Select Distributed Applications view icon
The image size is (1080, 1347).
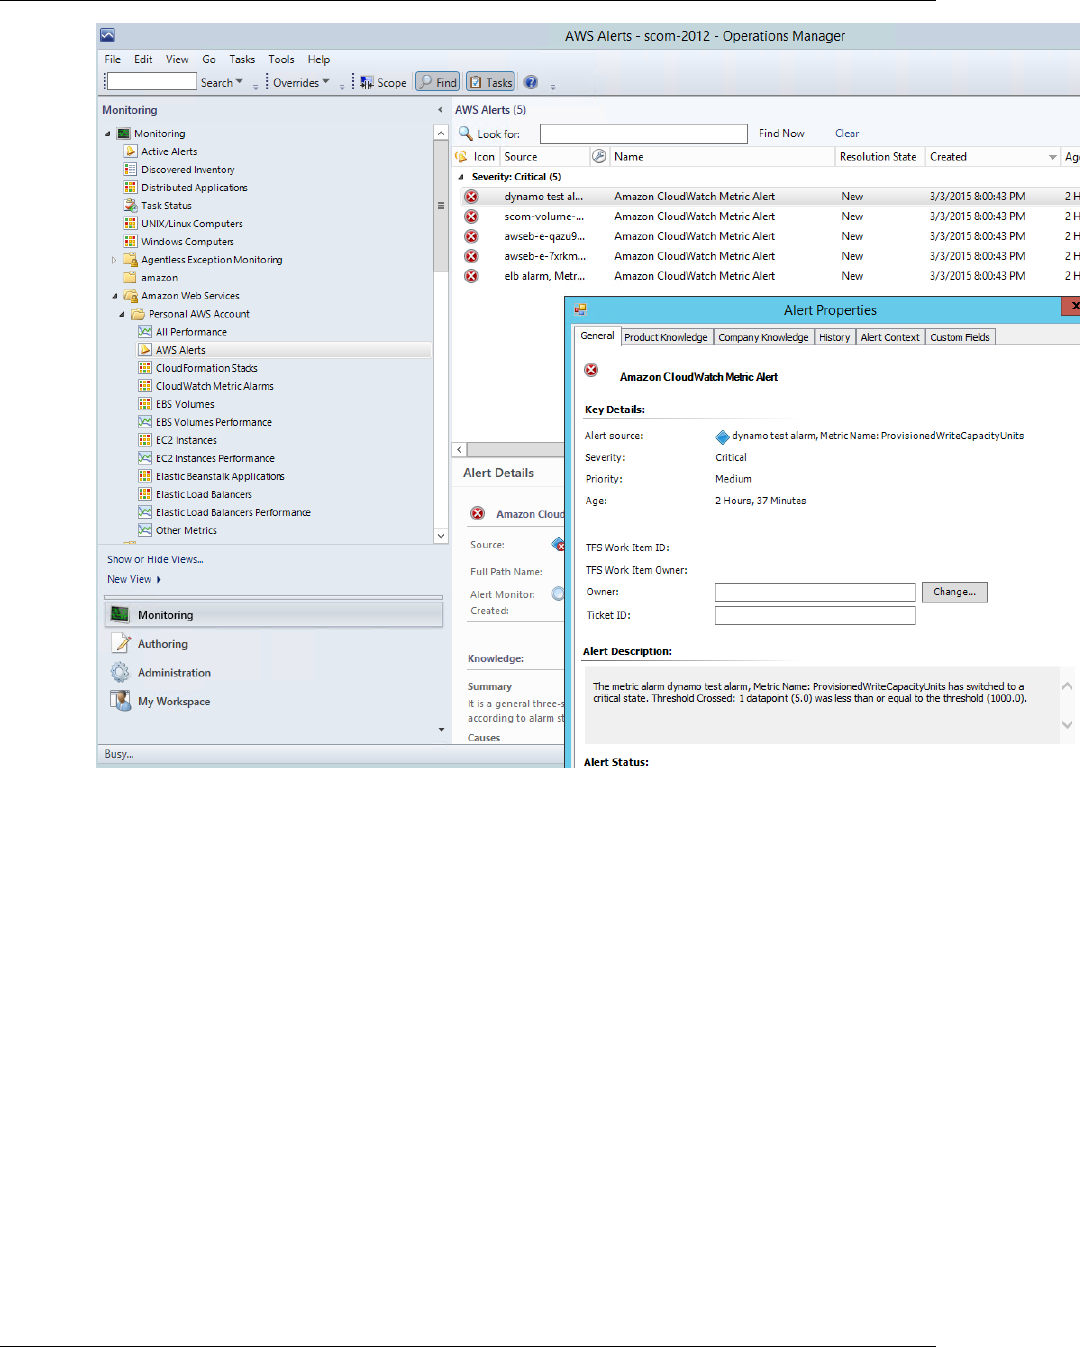click(x=130, y=187)
